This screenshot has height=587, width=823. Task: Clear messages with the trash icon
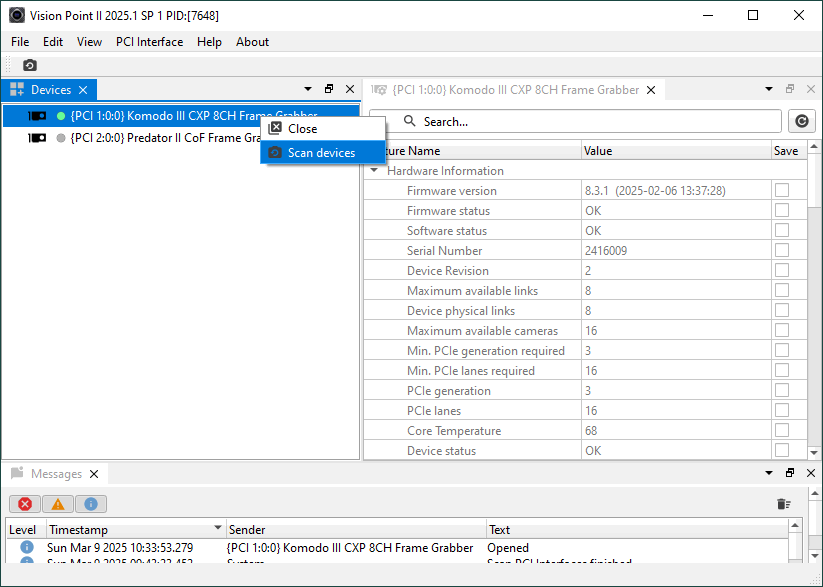coord(784,504)
